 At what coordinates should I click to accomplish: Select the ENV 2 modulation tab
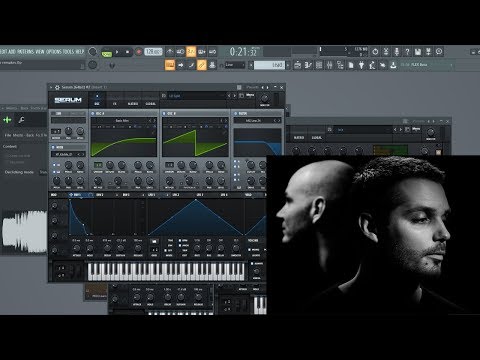100,195
